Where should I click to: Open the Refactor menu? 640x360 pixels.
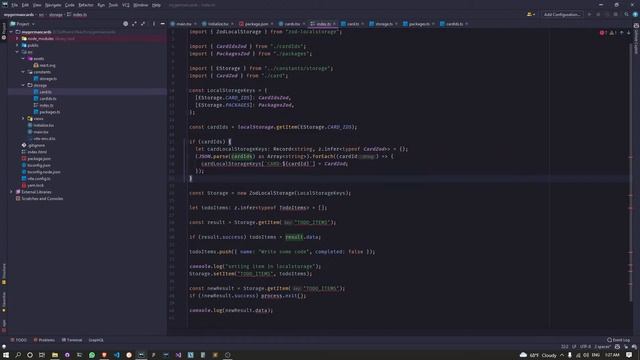click(x=86, y=5)
